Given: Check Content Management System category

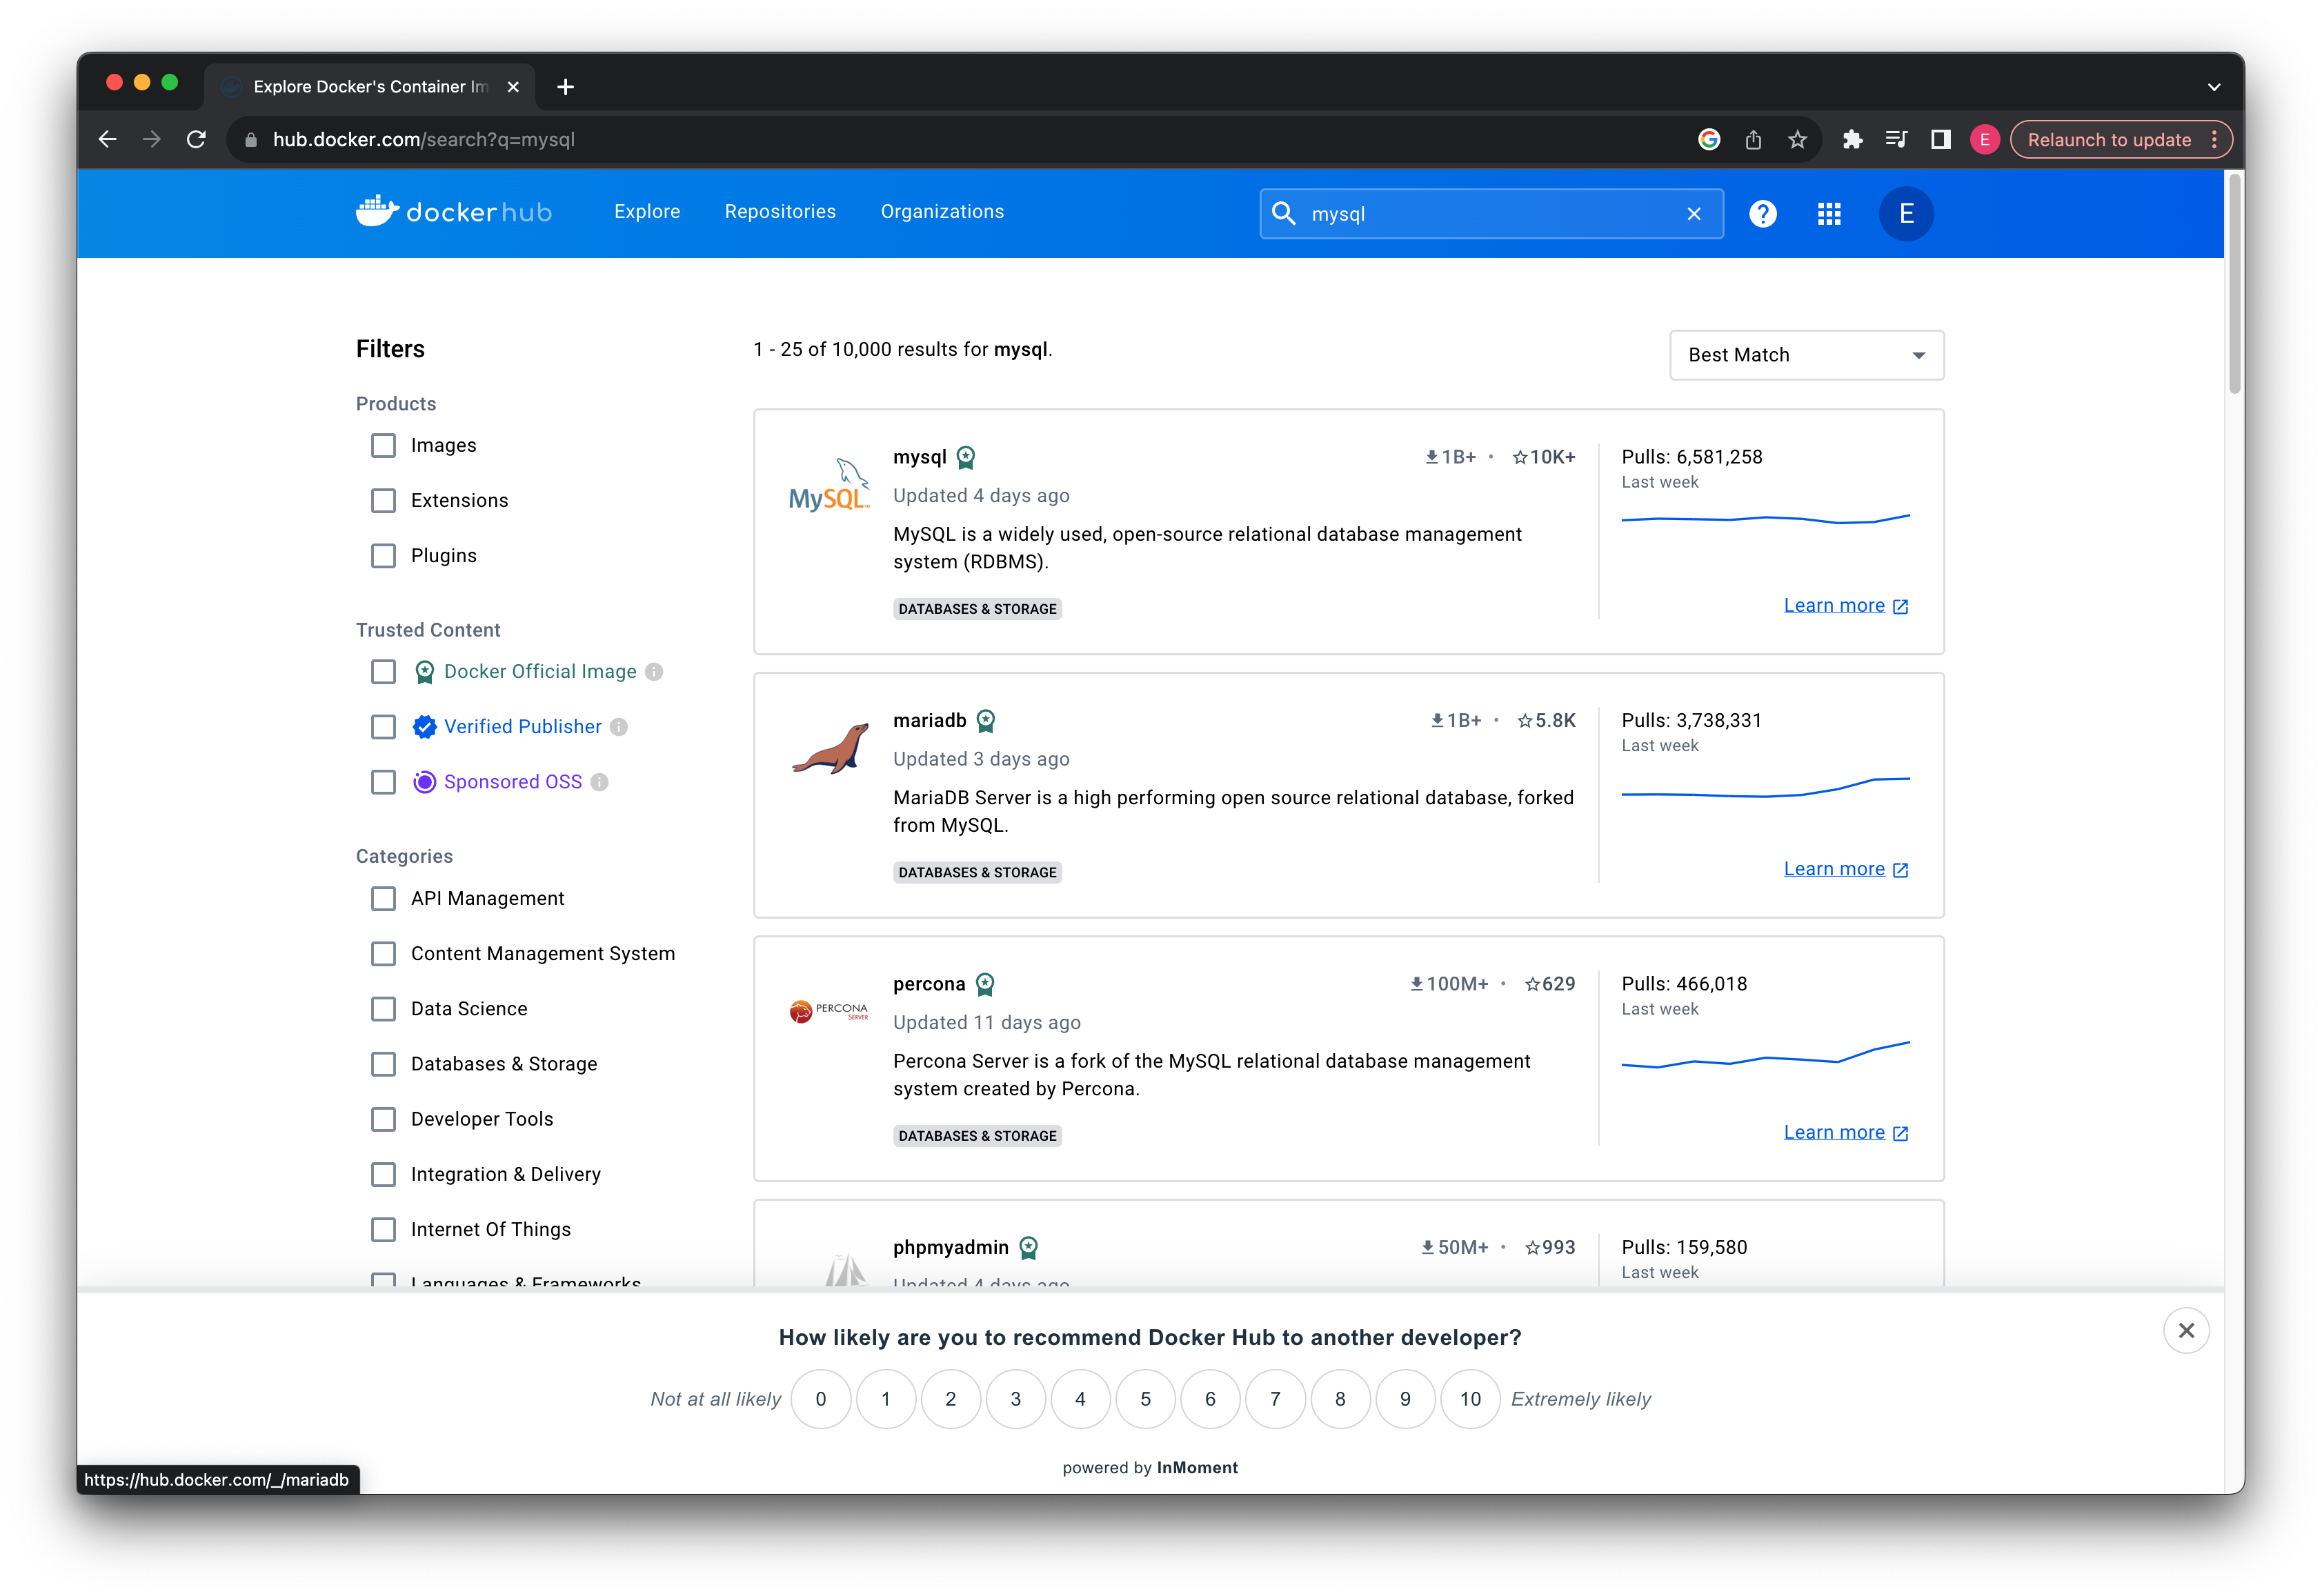Looking at the screenshot, I should [x=383, y=953].
